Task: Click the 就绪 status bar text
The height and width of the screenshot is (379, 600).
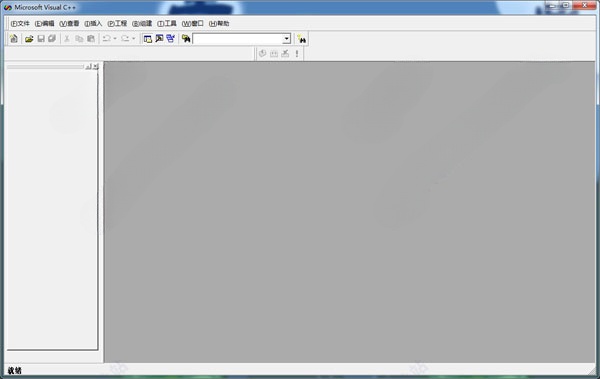Action: pyautogui.click(x=15, y=371)
